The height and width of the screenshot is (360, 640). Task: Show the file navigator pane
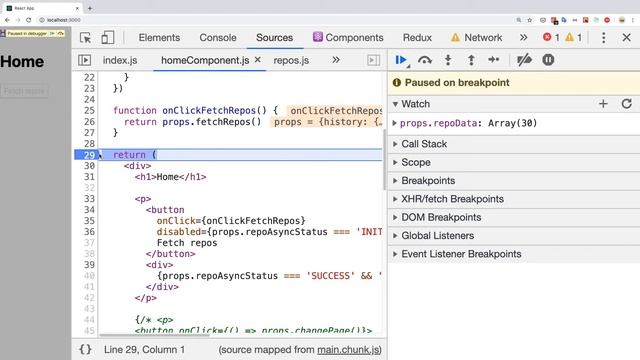84,60
